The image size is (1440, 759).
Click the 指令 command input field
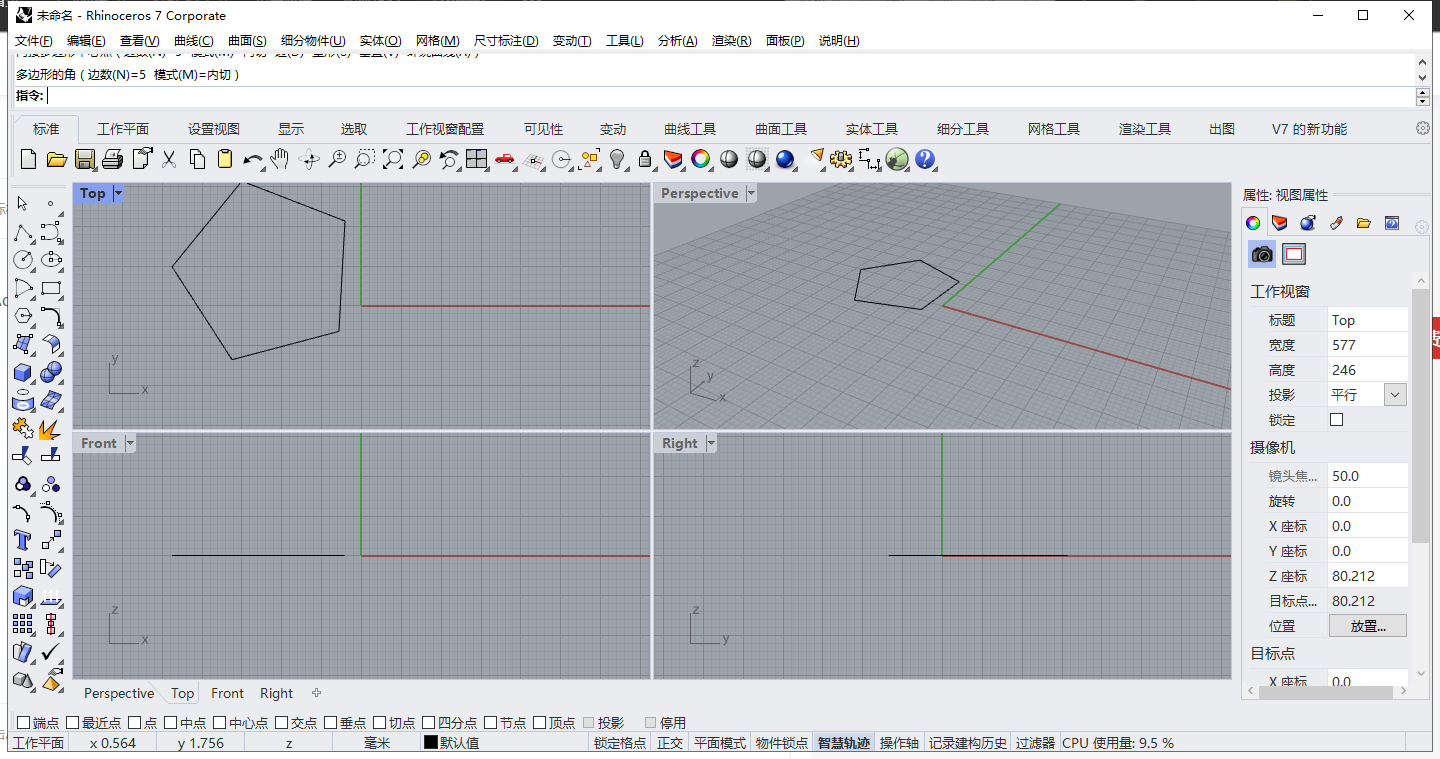click(x=730, y=96)
